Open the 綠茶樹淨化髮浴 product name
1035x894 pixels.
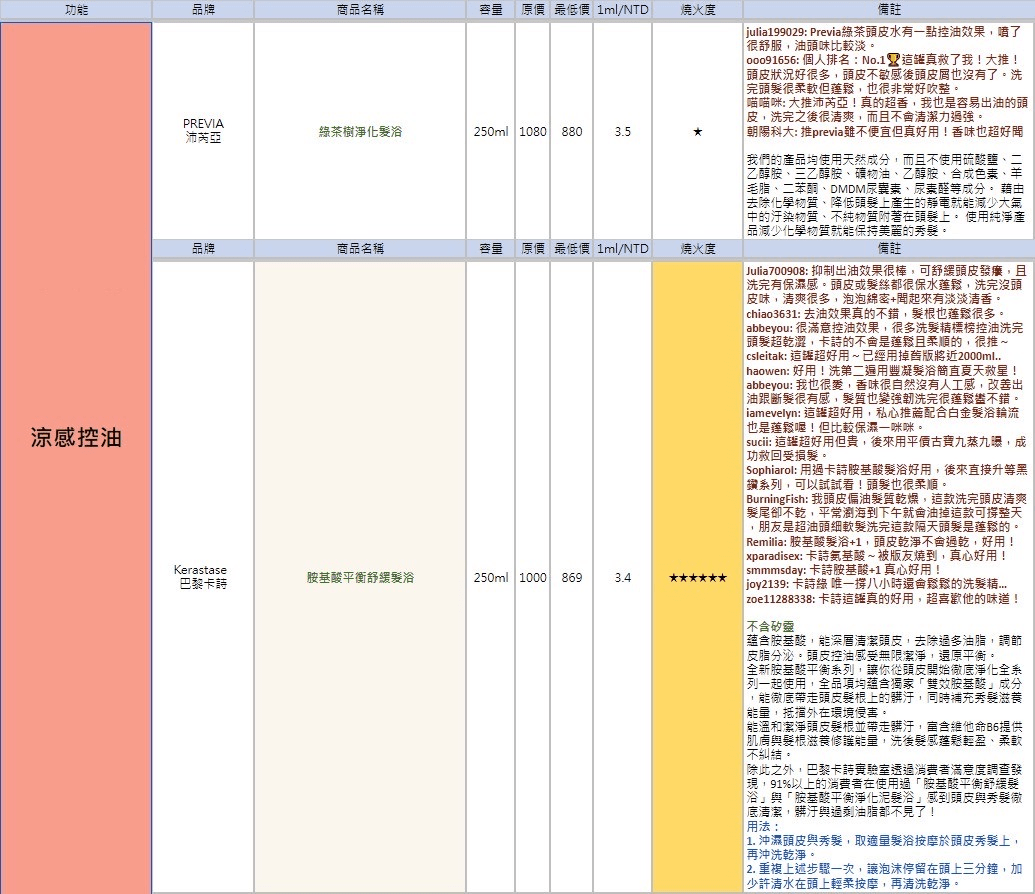(x=360, y=131)
